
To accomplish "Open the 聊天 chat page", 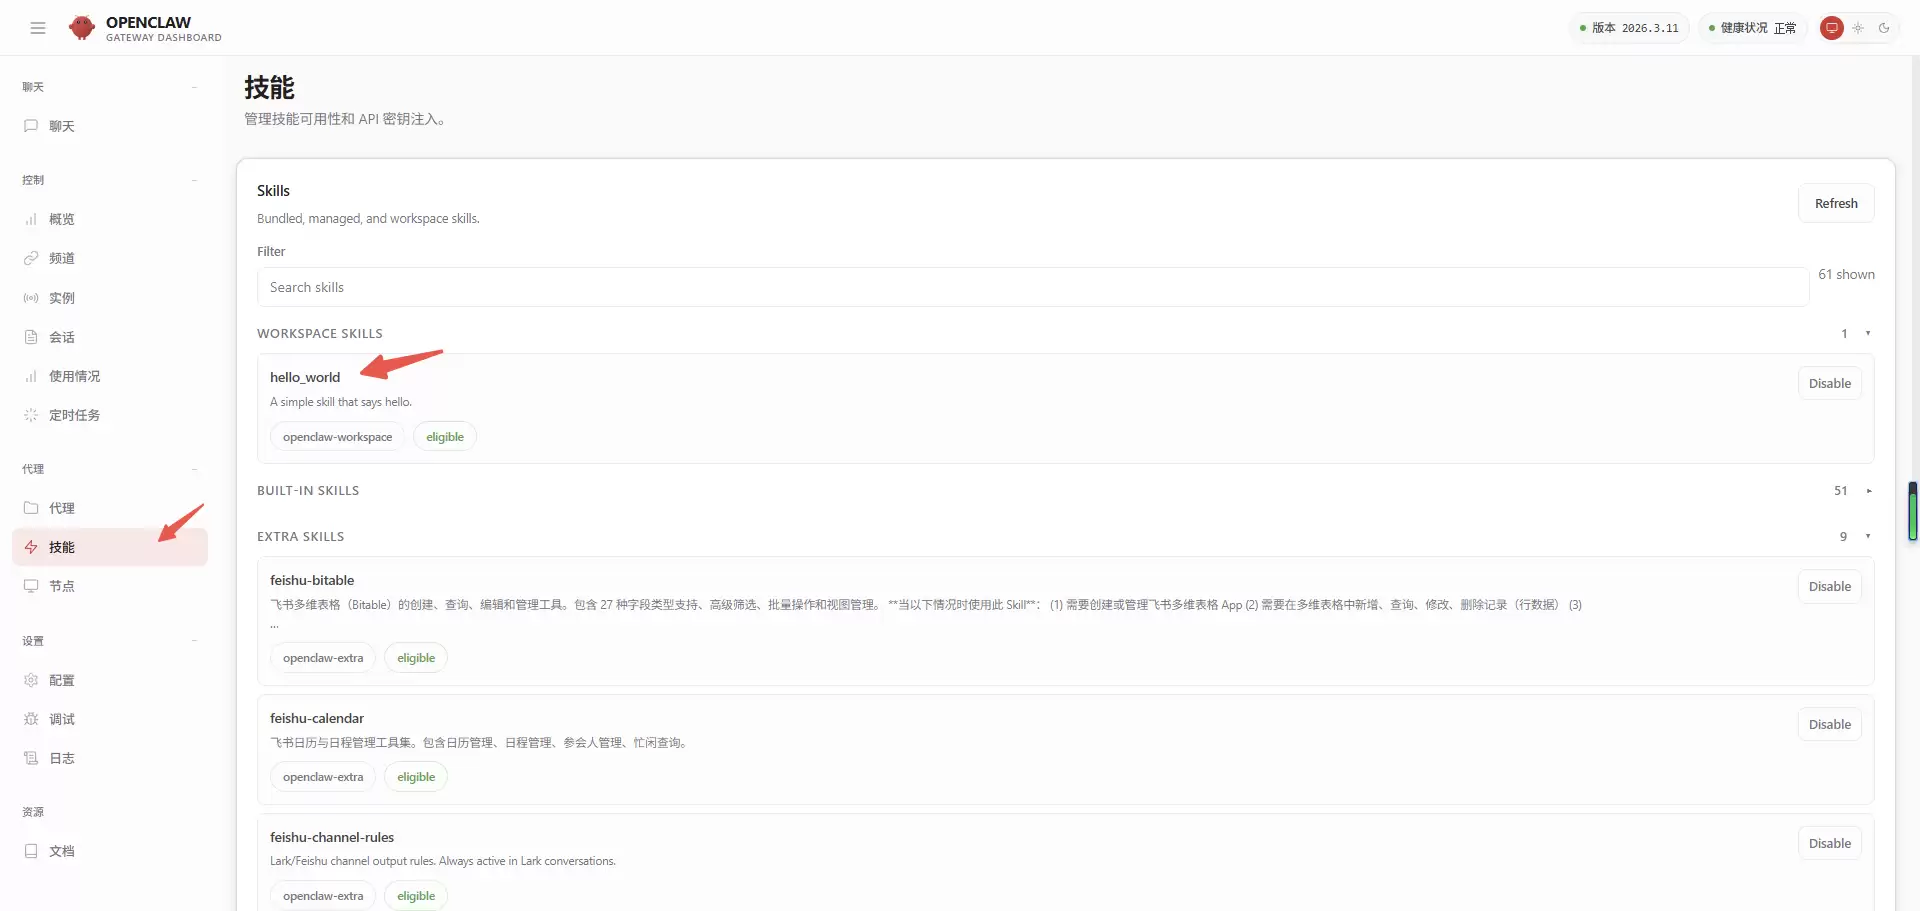I will tap(61, 126).
